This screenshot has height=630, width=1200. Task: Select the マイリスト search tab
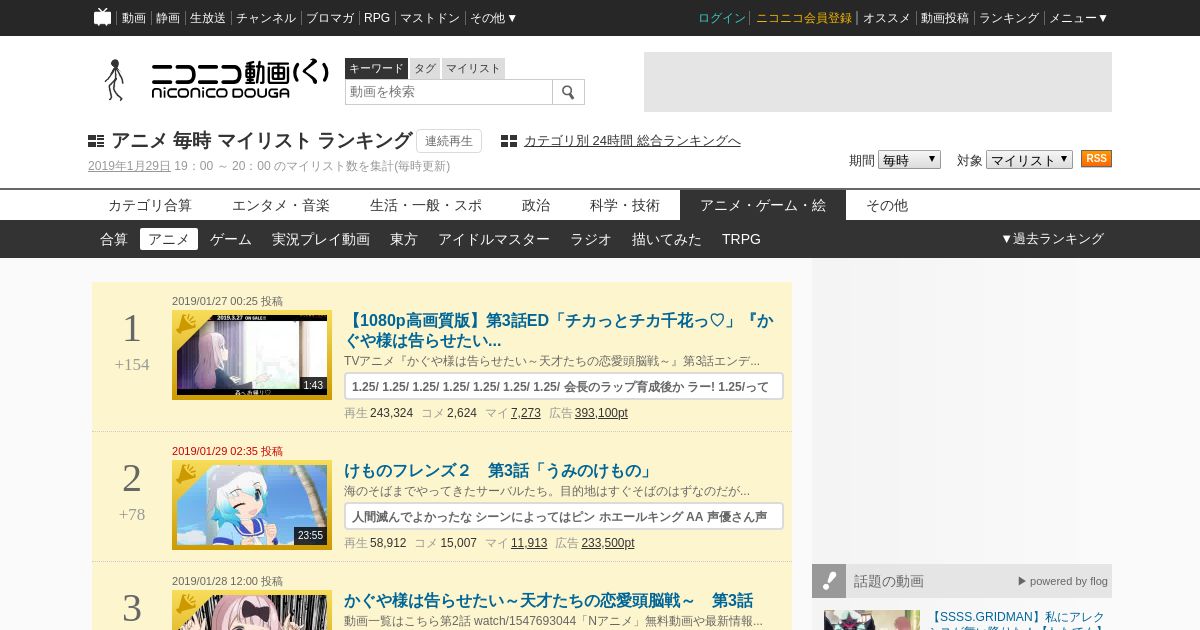(x=473, y=68)
